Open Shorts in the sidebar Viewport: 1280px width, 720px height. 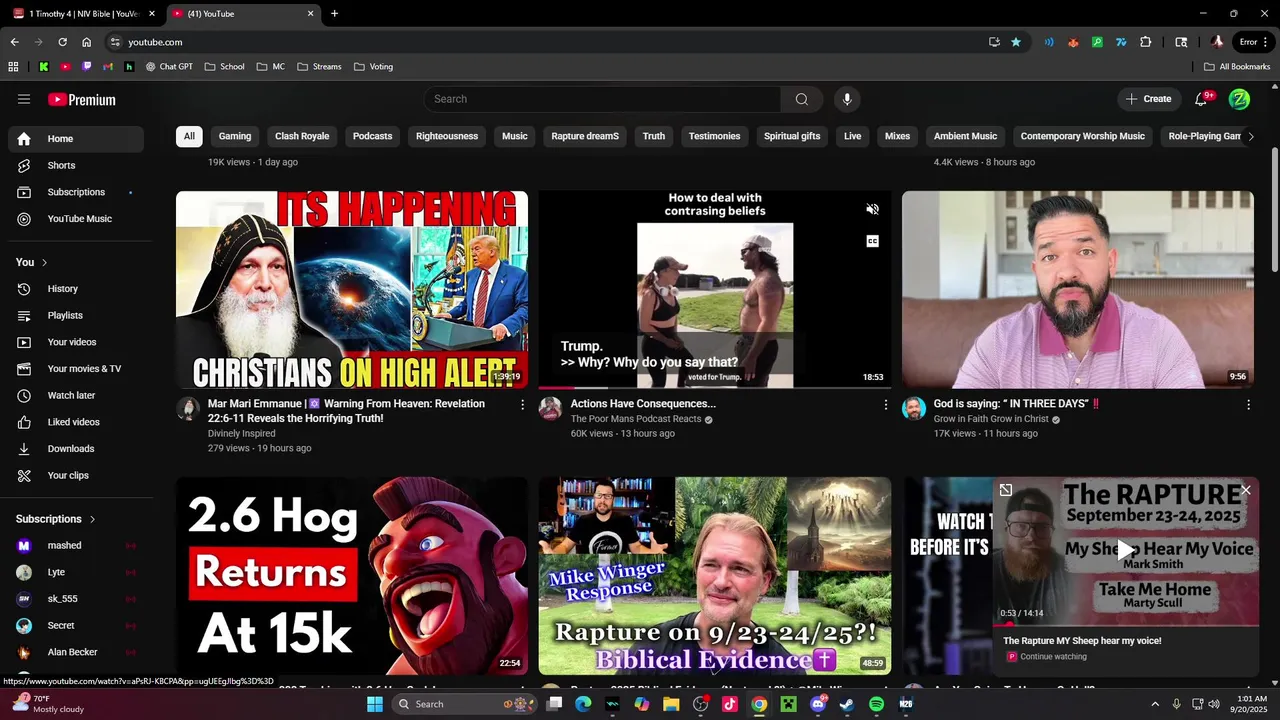(76, 165)
